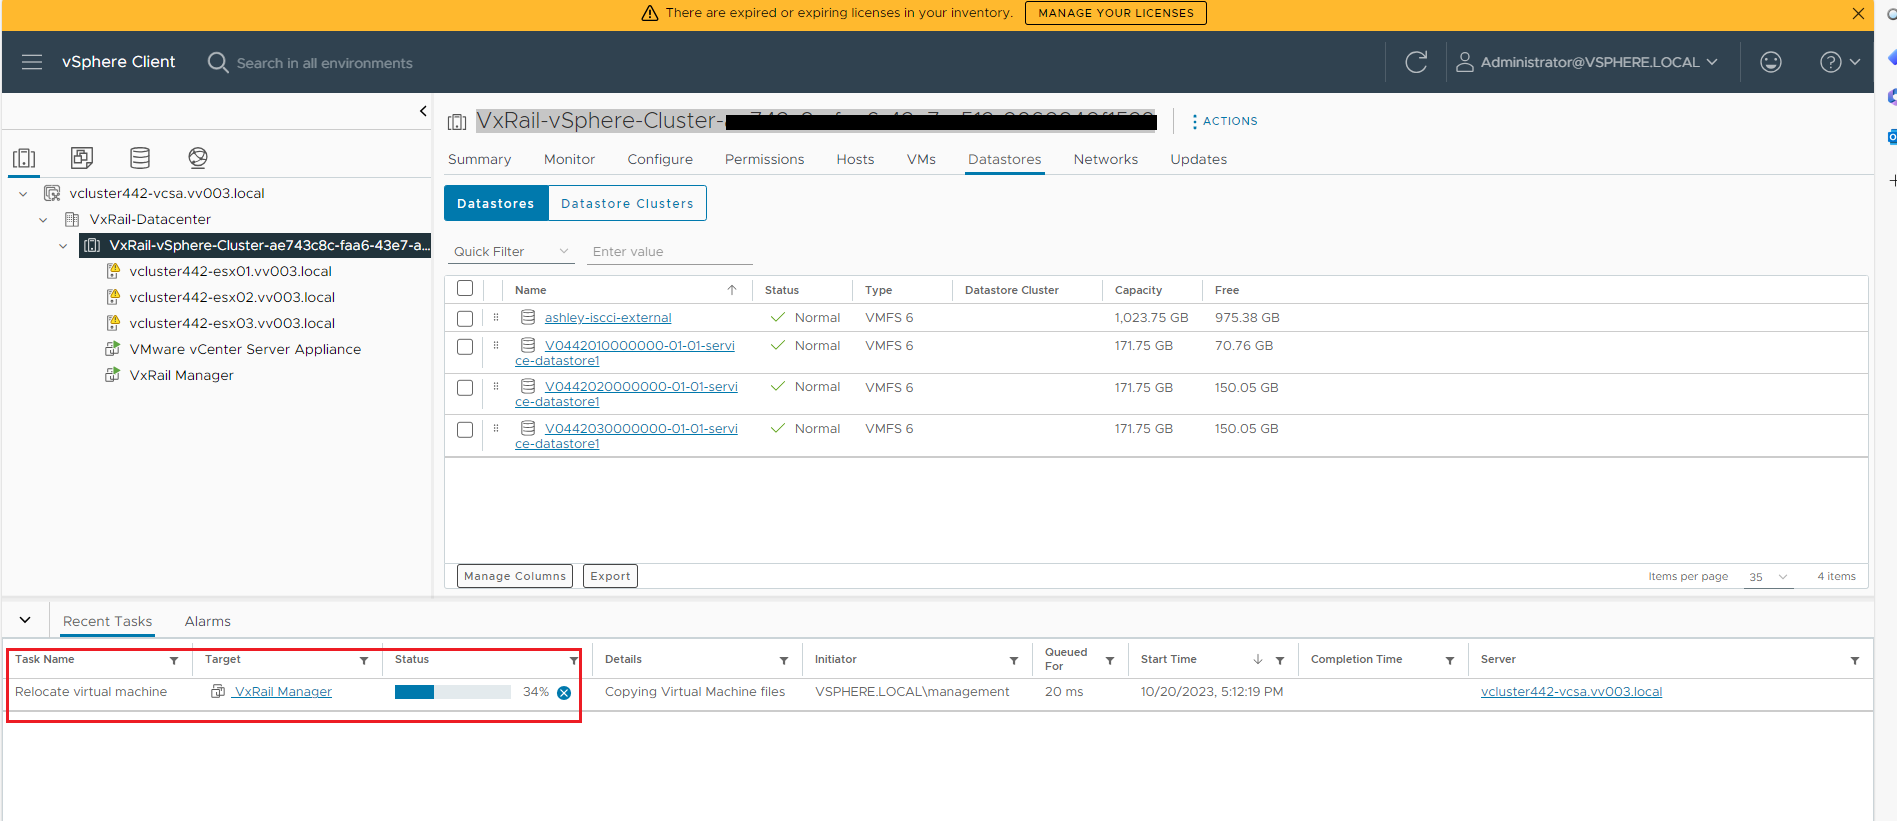This screenshot has width=1897, height=821.
Task: Collapse the left navigation panel
Action: pos(423,111)
